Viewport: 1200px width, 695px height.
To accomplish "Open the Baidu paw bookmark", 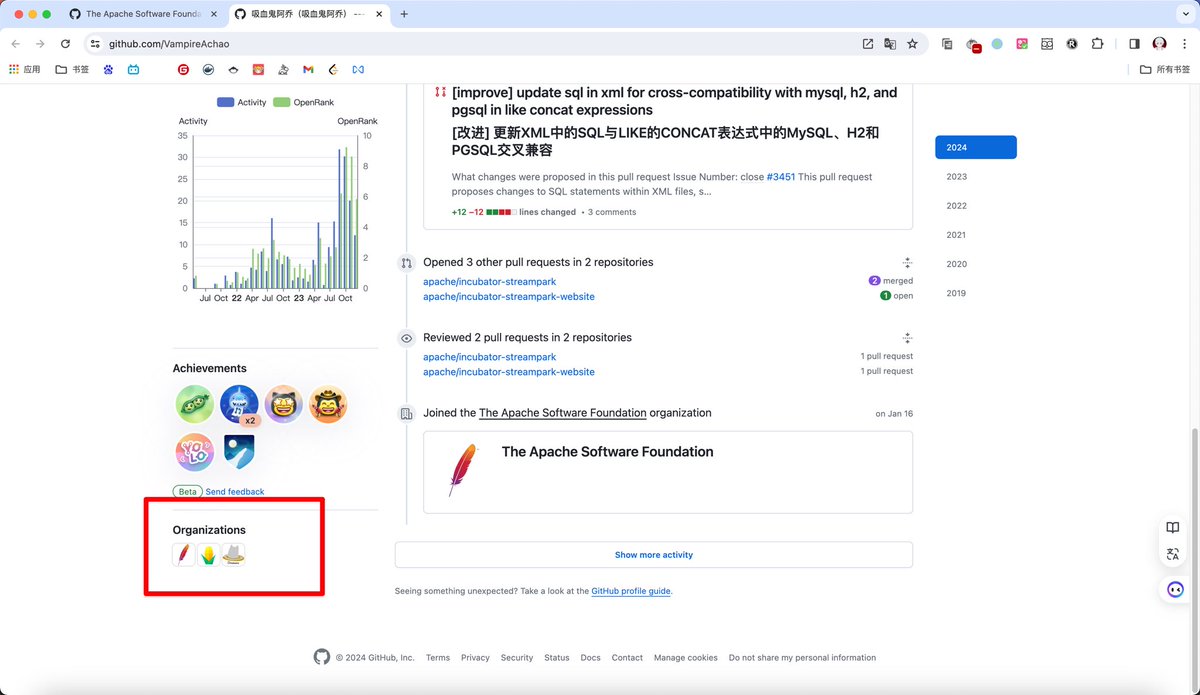I will pos(107,69).
